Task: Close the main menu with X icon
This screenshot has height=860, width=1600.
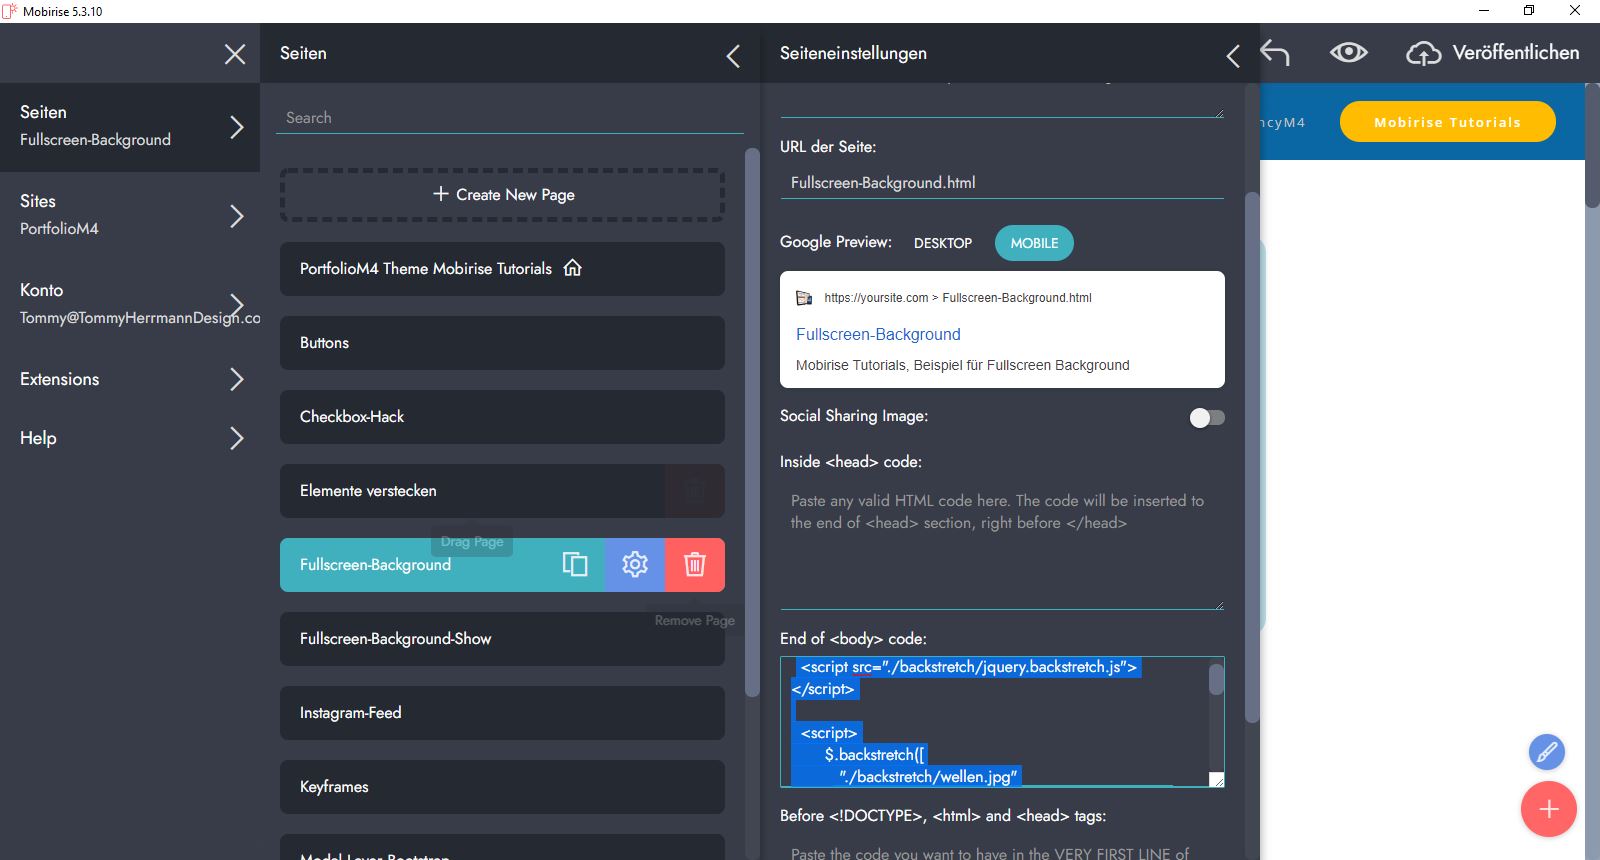Action: tap(235, 54)
